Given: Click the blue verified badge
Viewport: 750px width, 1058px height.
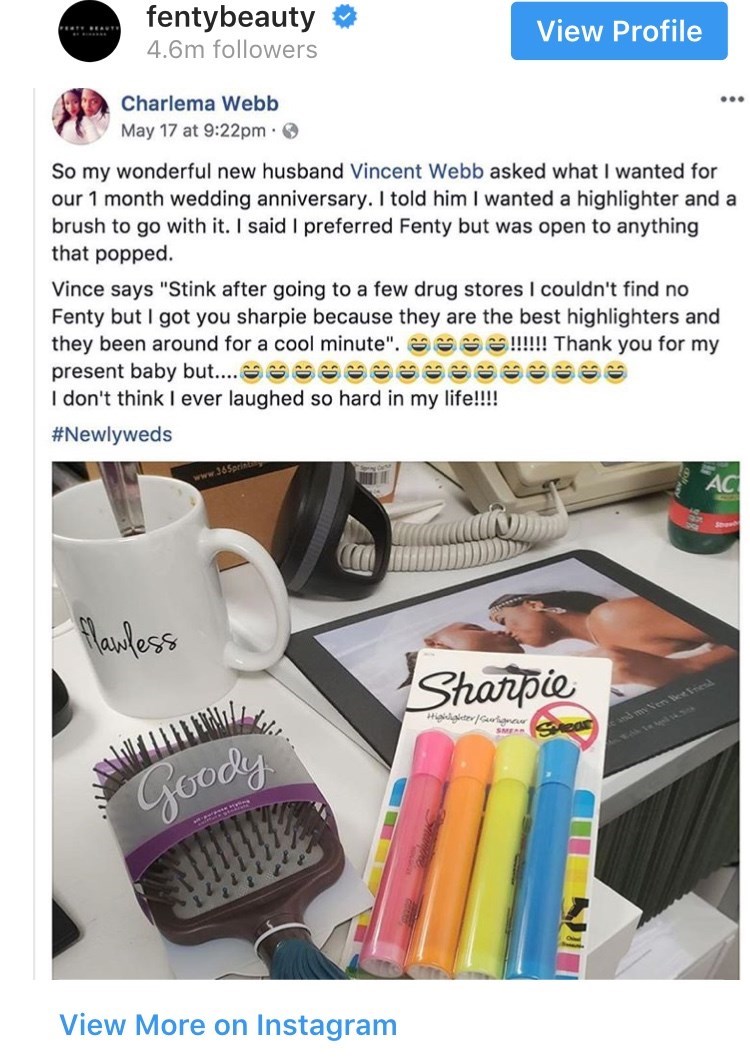Looking at the screenshot, I should pos(345,18).
